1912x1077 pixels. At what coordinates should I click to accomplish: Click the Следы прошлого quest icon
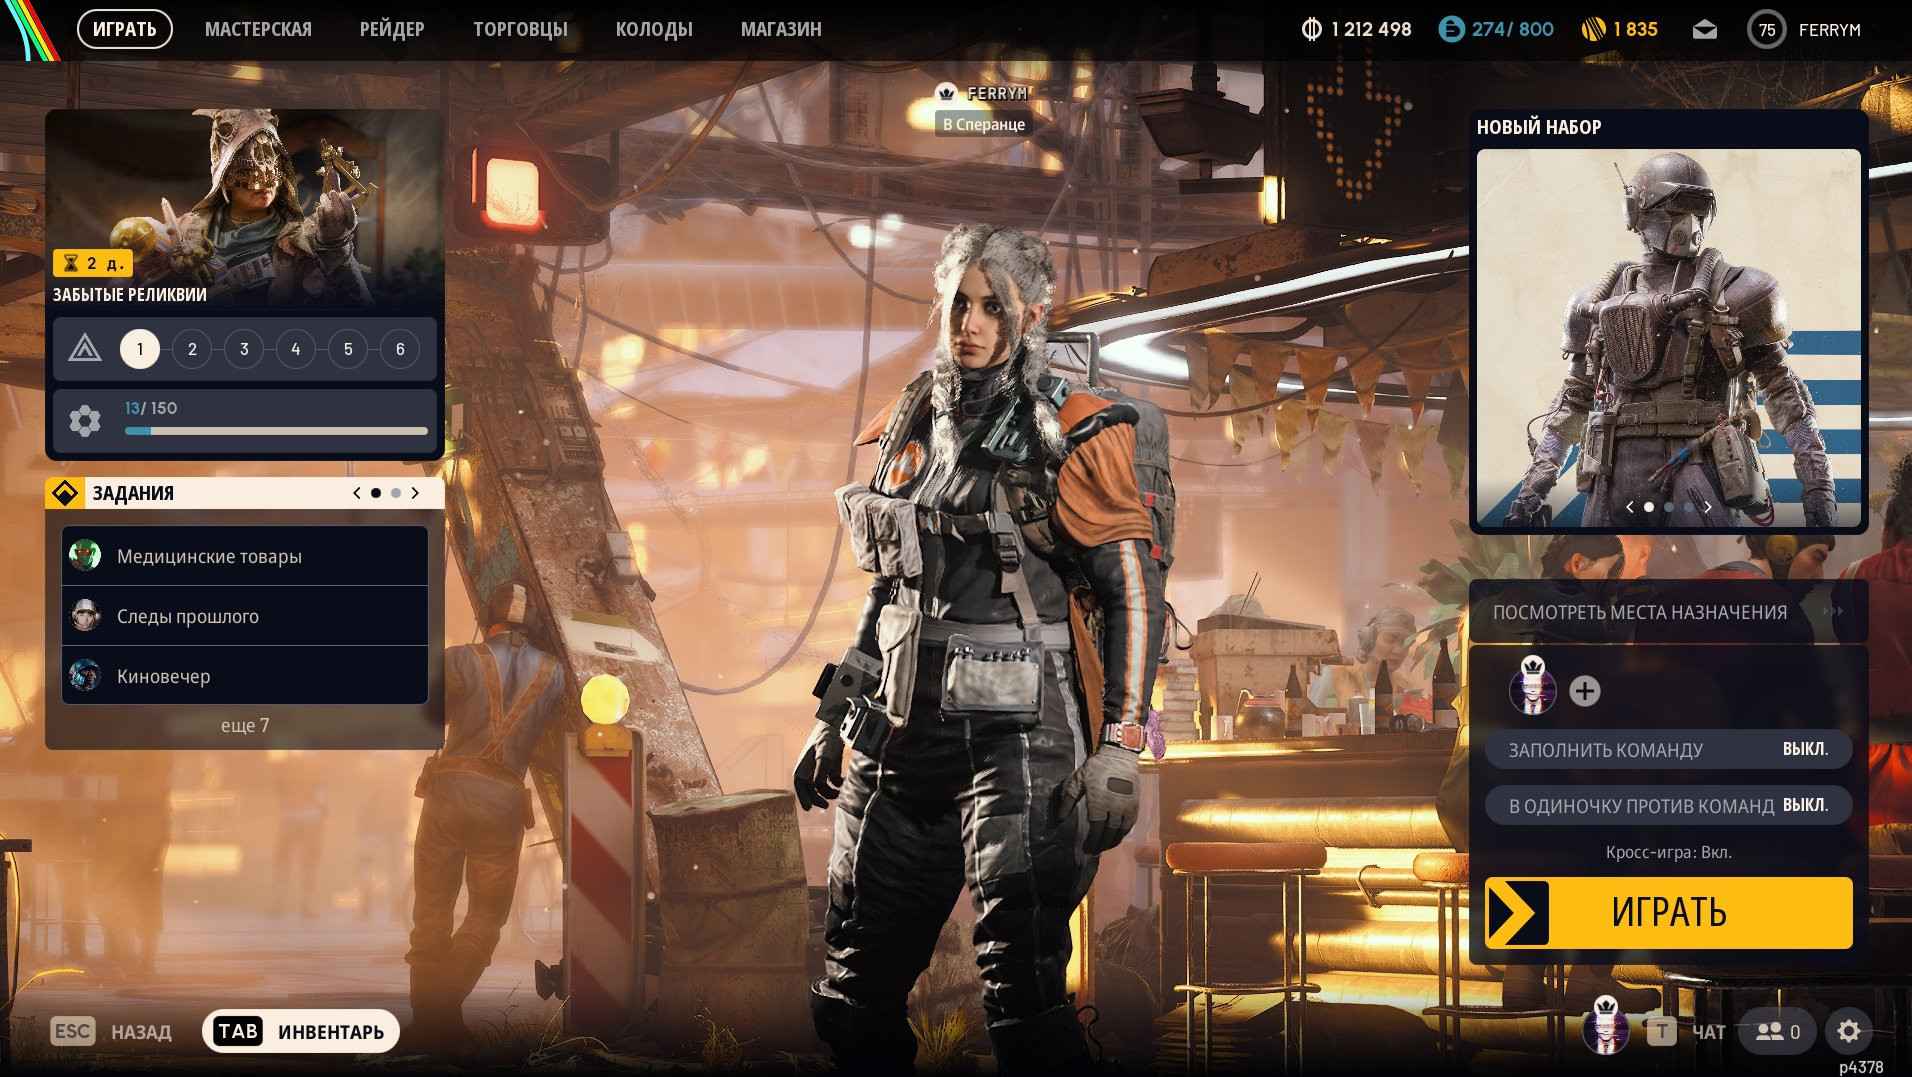(85, 615)
